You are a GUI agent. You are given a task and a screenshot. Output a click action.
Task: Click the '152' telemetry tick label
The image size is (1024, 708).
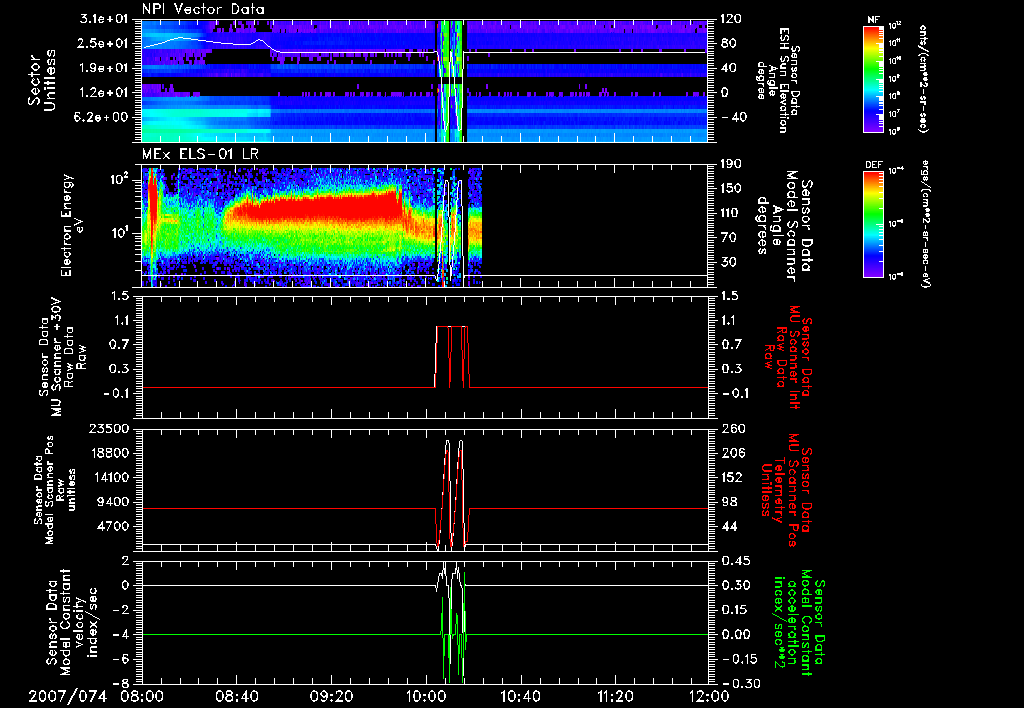pyautogui.click(x=731, y=477)
